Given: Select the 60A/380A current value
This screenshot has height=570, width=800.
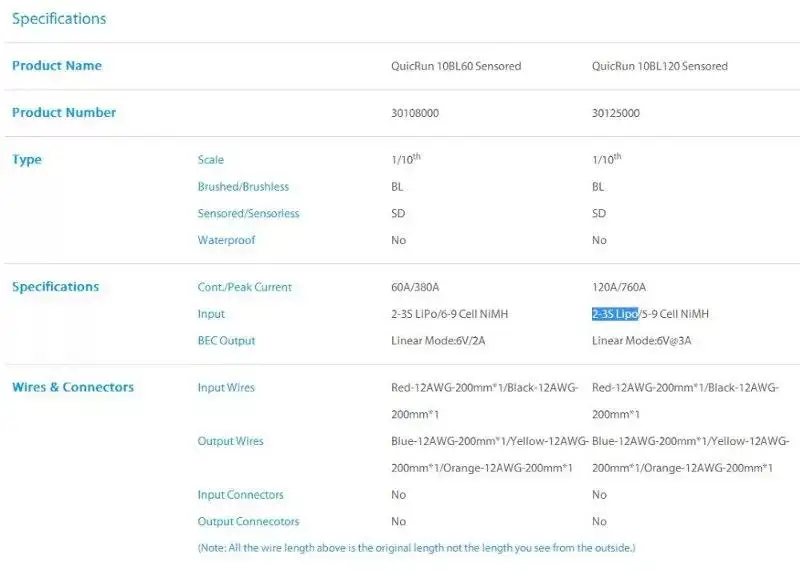Looking at the screenshot, I should pos(415,287).
